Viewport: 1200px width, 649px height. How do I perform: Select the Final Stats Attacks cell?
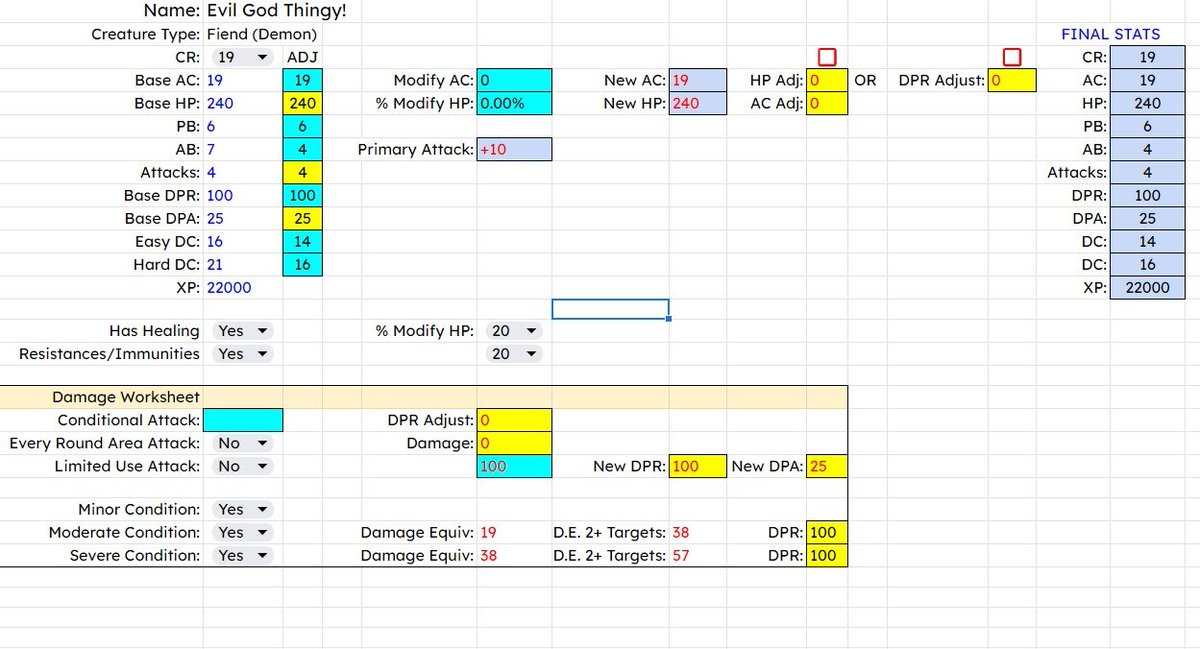coord(1147,172)
